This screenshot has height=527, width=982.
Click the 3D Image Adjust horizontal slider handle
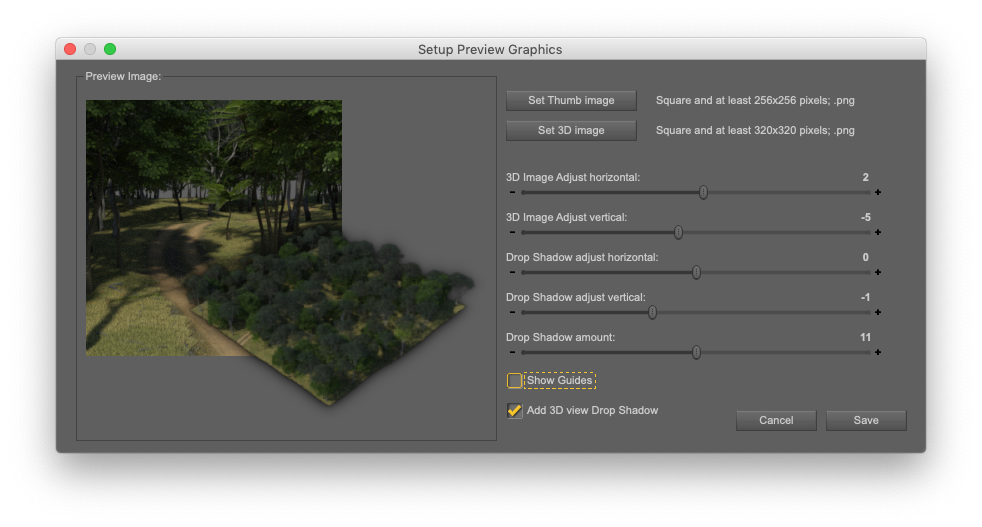tap(703, 192)
